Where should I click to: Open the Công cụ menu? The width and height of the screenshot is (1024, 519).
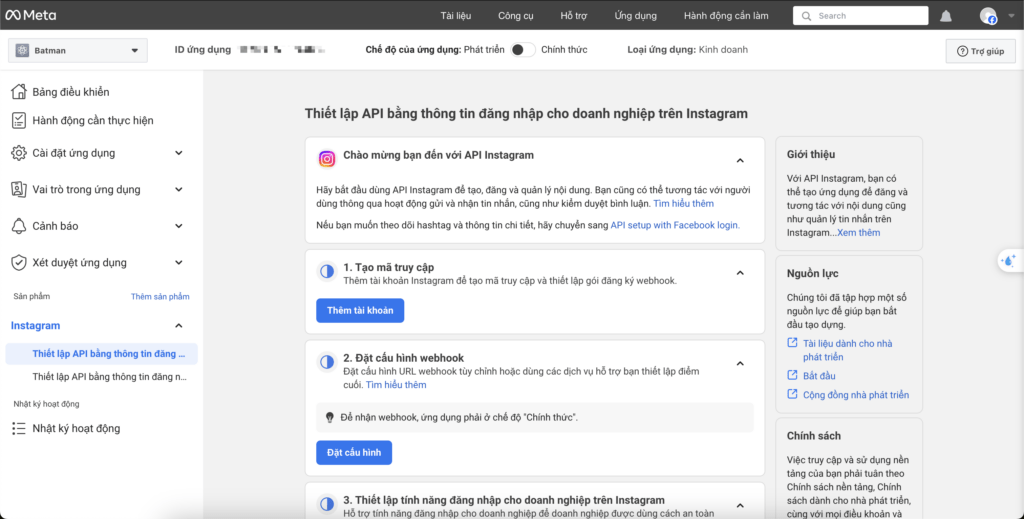click(516, 16)
